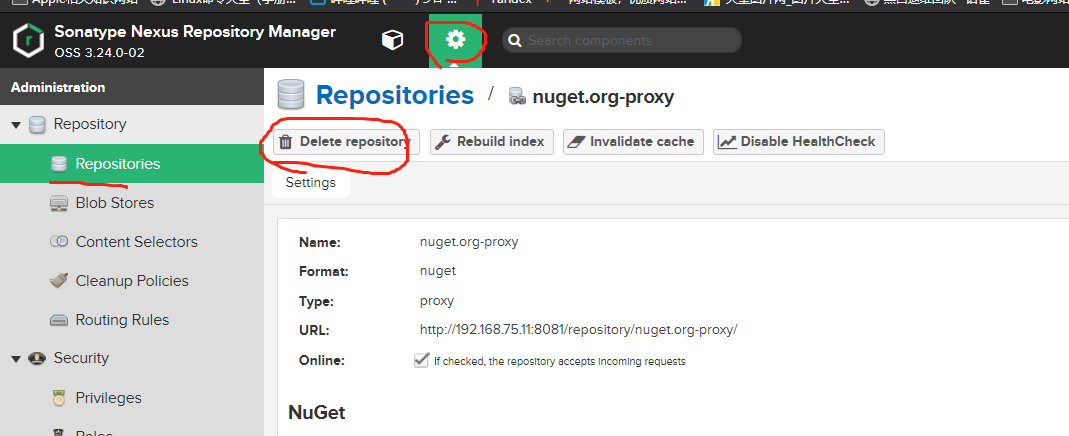The width and height of the screenshot is (1069, 436).
Task: Click the Security officer icon
Action: pos(37,358)
